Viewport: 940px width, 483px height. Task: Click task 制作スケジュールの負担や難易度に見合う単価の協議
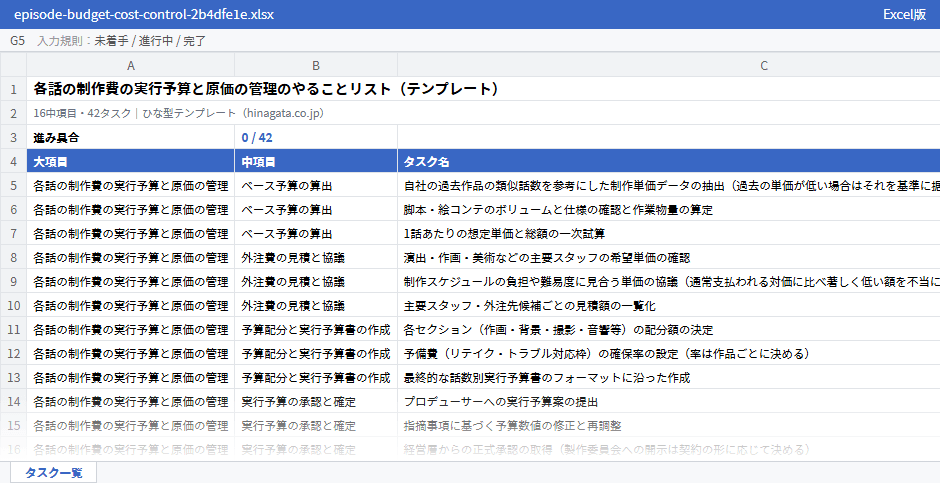[668, 281]
